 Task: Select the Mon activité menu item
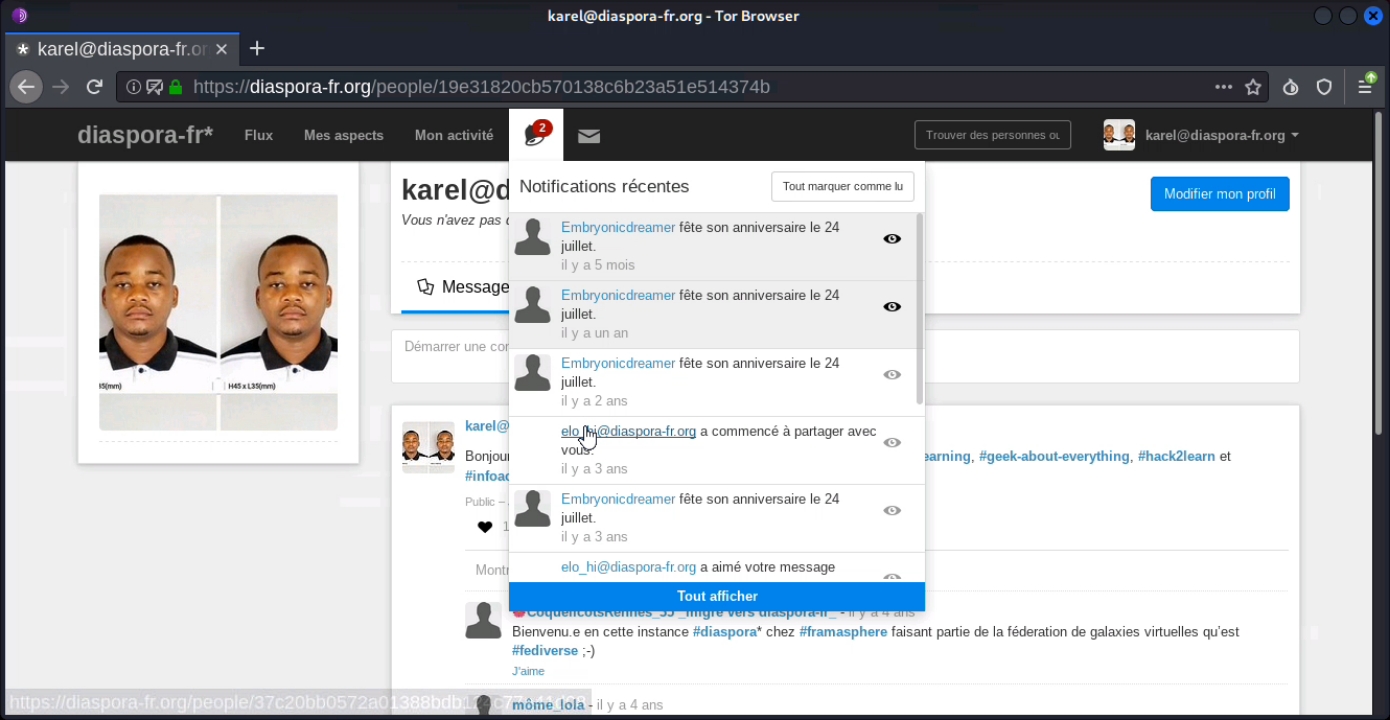(454, 135)
